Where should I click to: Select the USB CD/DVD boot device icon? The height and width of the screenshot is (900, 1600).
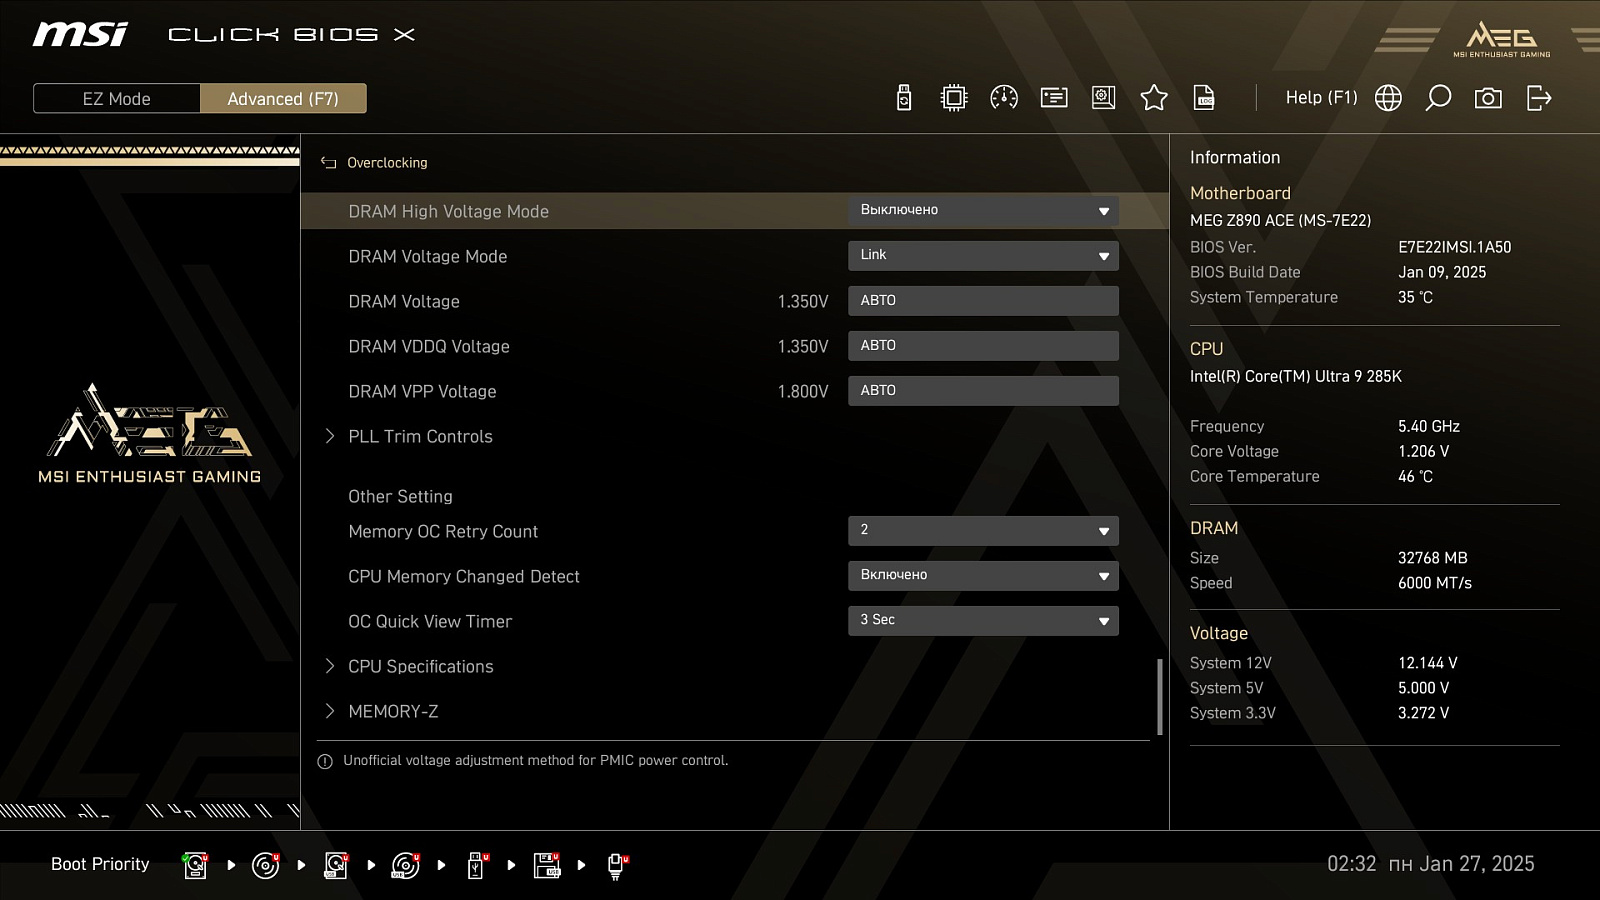tap(406, 865)
